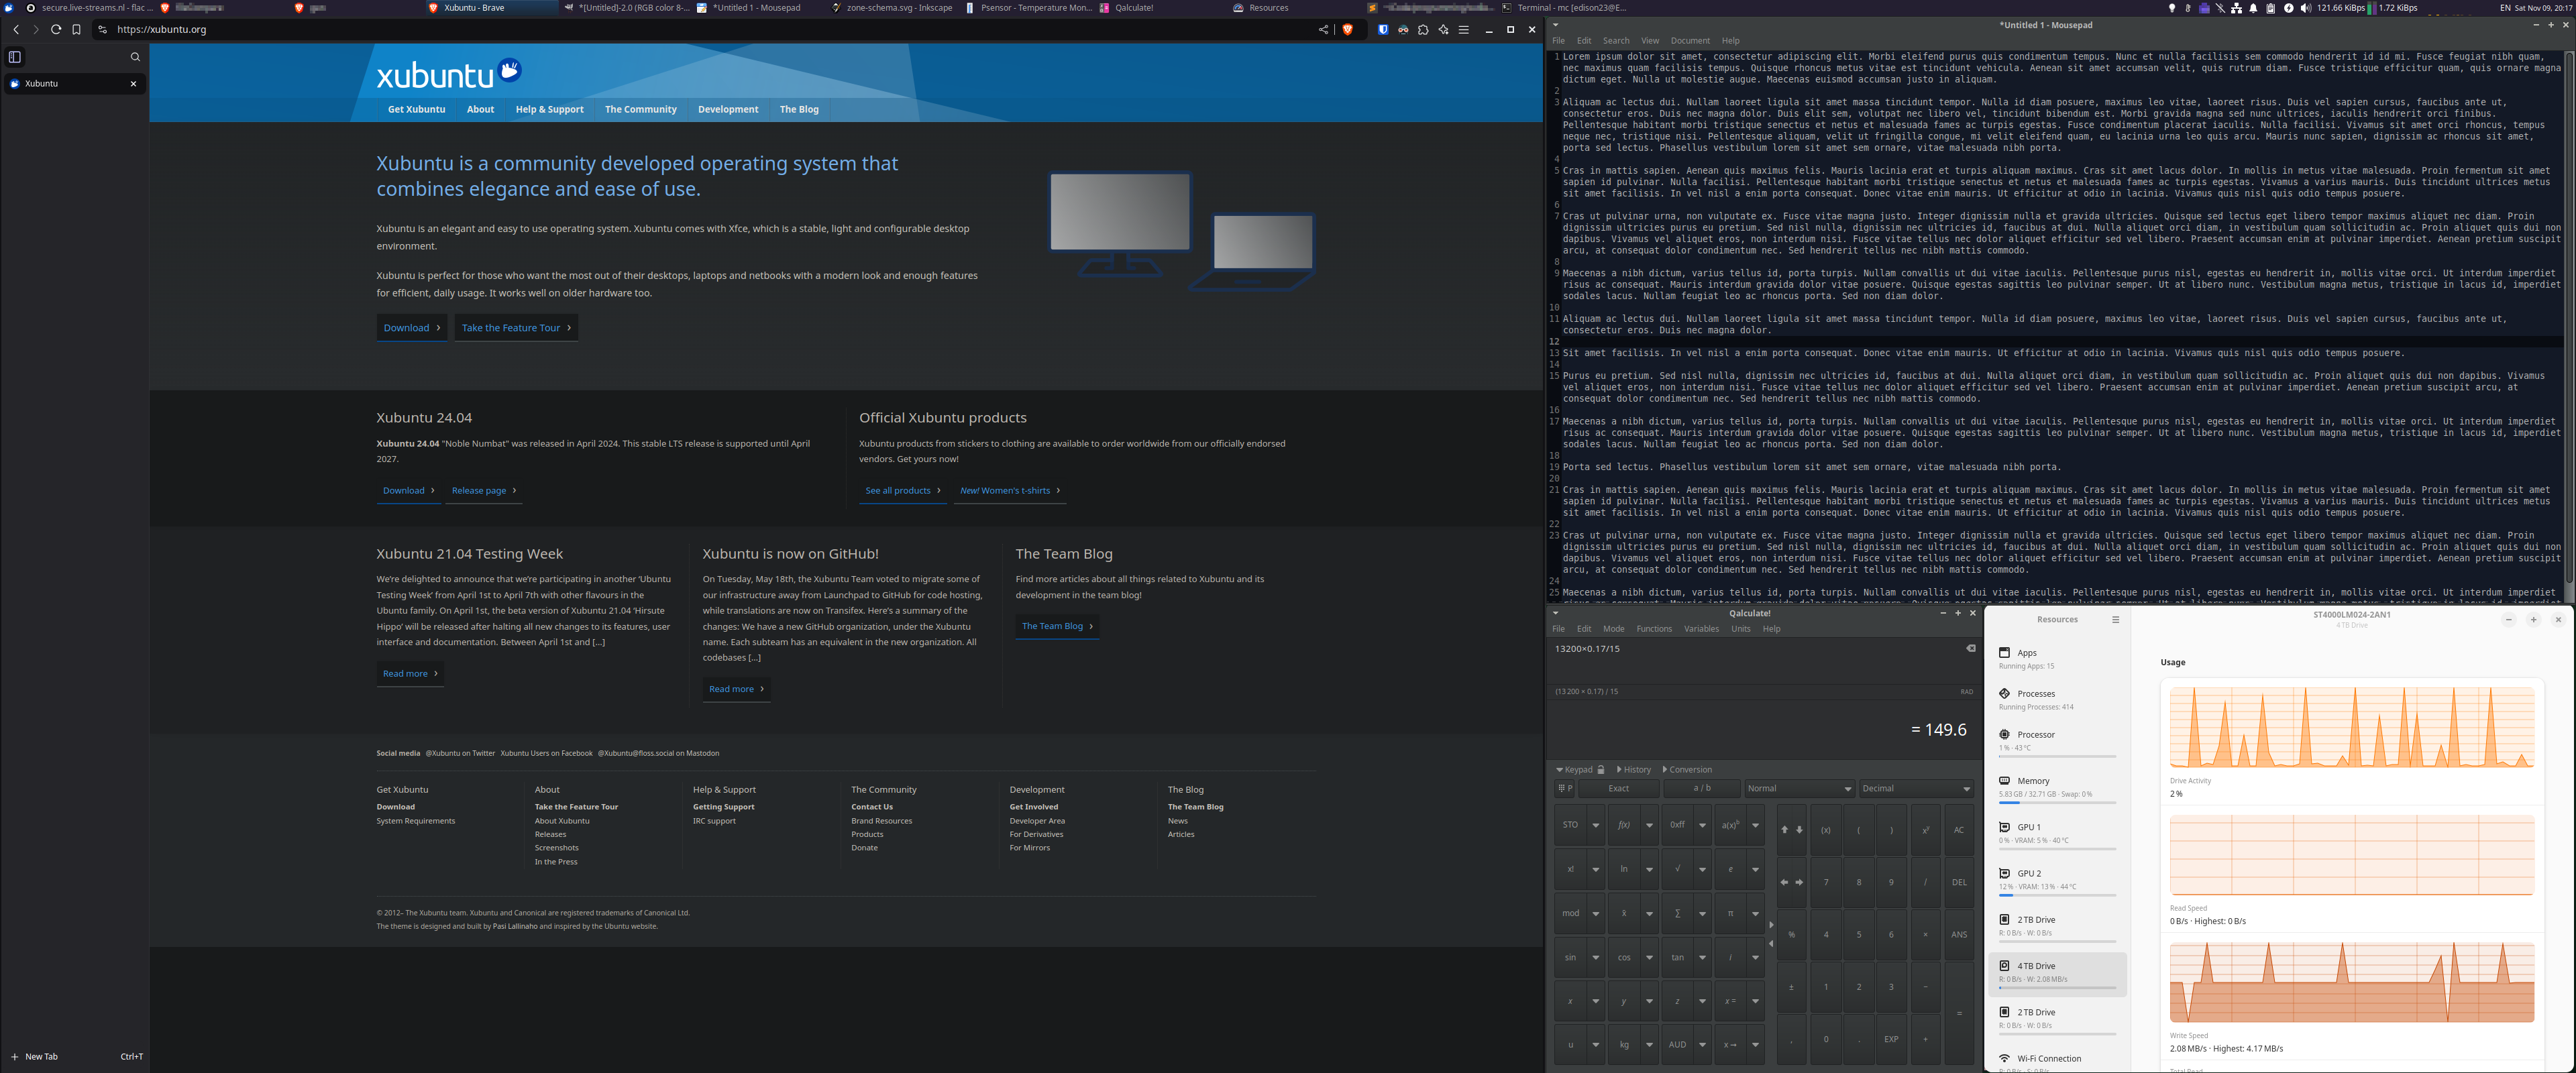Click Take the Feature Tour button
Image resolution: width=2576 pixels, height=1073 pixels.
point(516,328)
